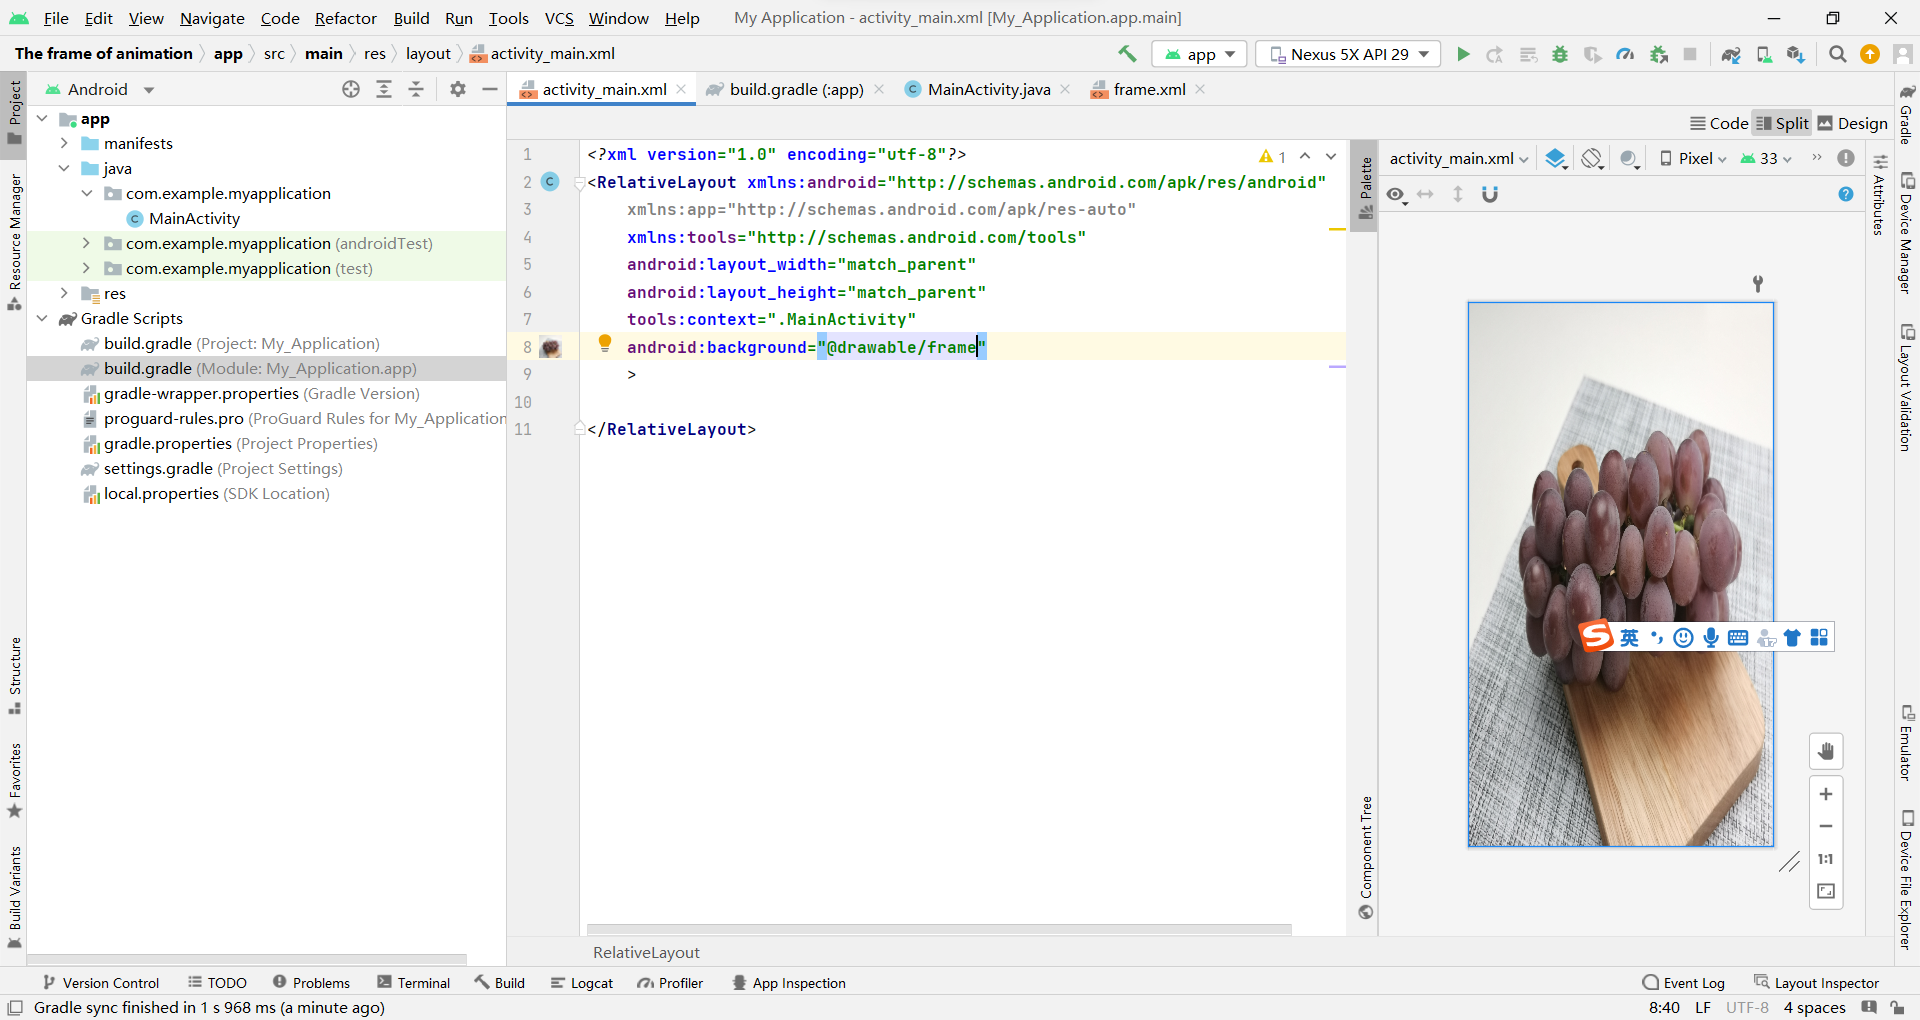Open the Refactor menu
1920x1020 pixels.
coord(346,18)
